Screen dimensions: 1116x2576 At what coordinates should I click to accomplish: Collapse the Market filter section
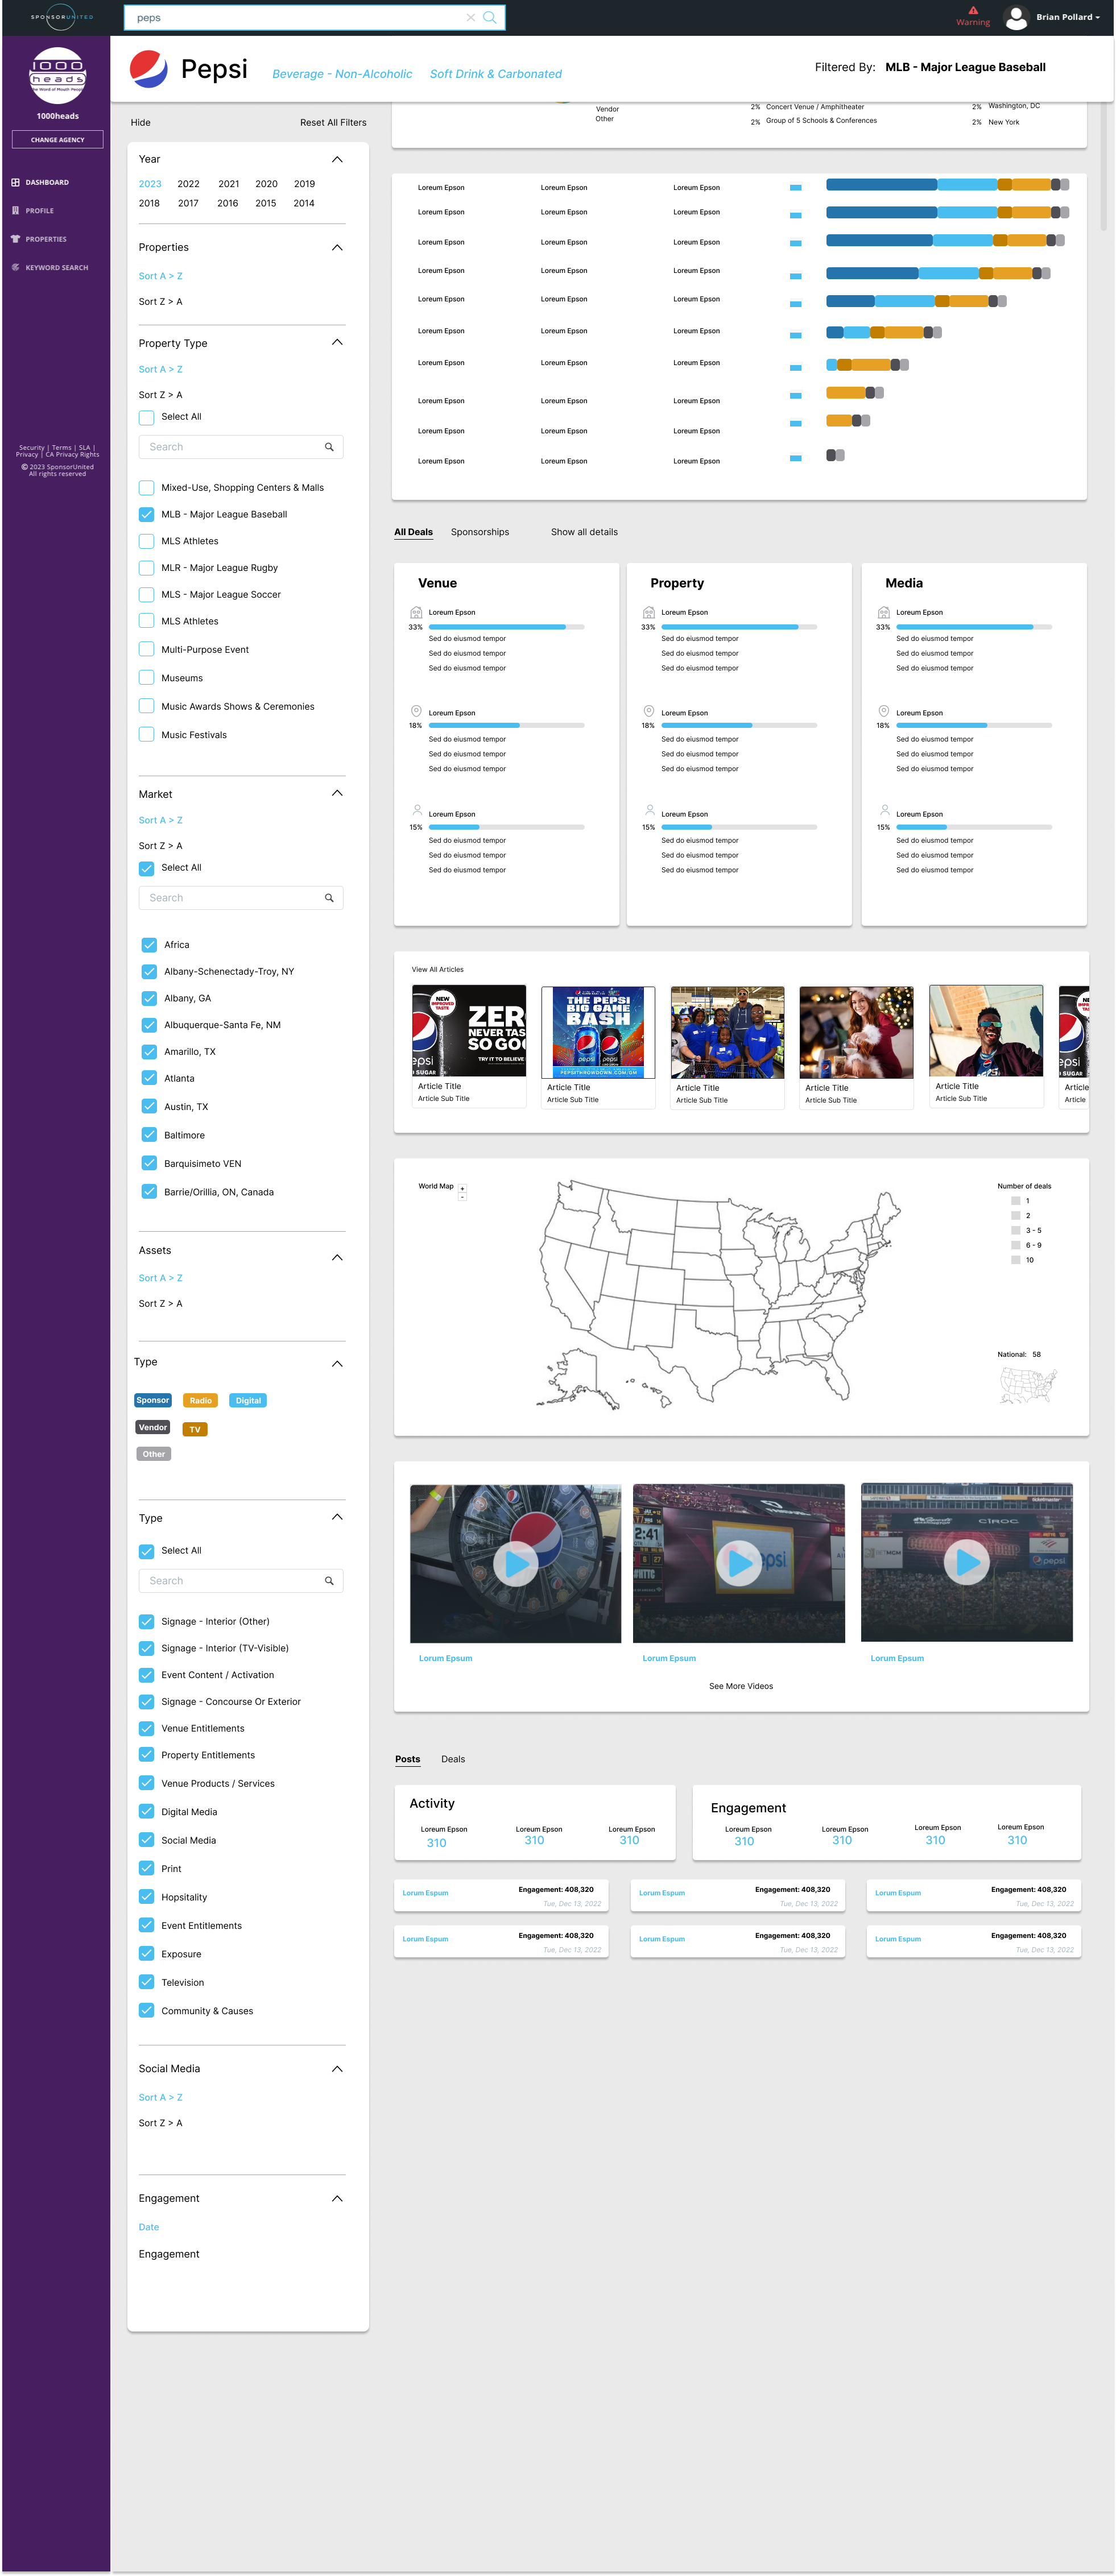[337, 793]
